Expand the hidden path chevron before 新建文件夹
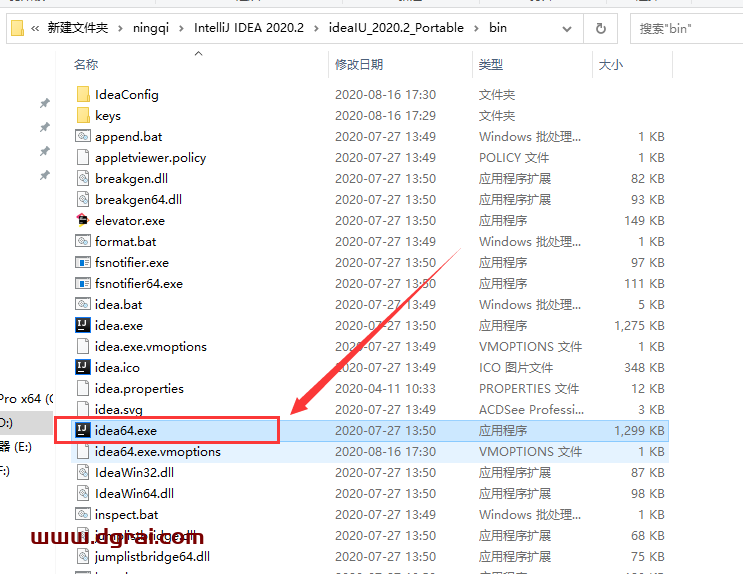The height and width of the screenshot is (574, 743). click(35, 28)
